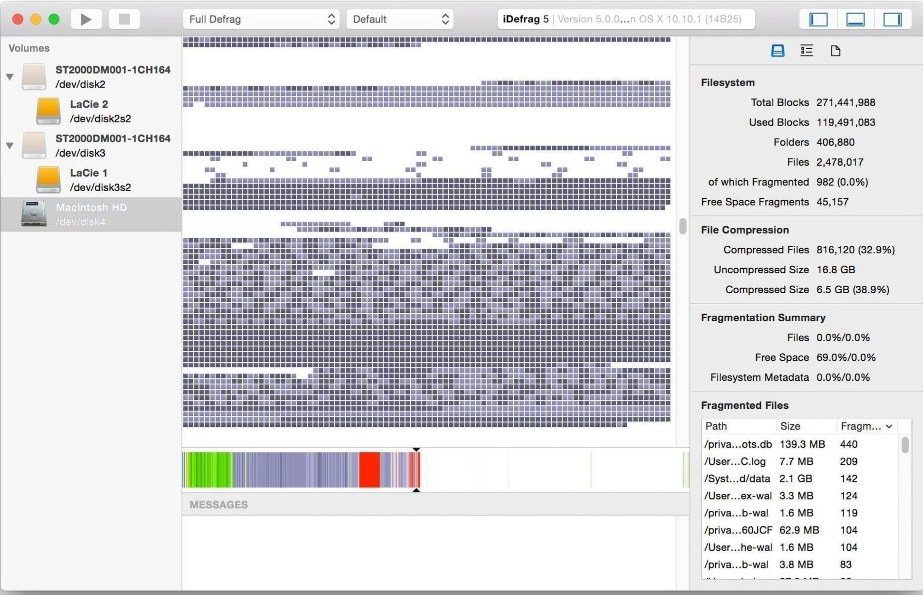Toggle the right inspector panel icon
This screenshot has width=923, height=595.
pyautogui.click(x=892, y=19)
